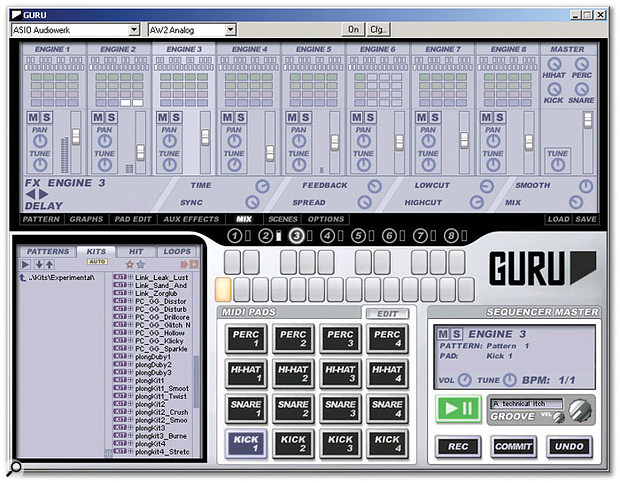Click the Play/Pause transport button
The height and width of the screenshot is (483, 620).
click(458, 409)
